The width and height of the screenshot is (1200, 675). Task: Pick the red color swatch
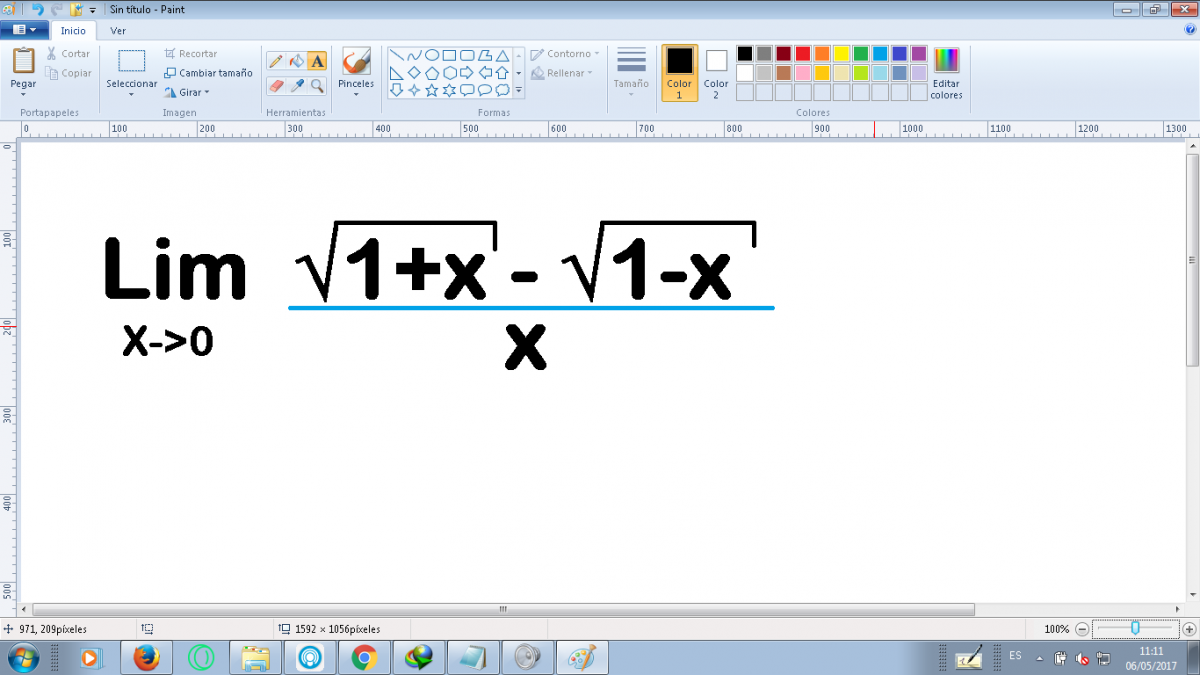802,54
